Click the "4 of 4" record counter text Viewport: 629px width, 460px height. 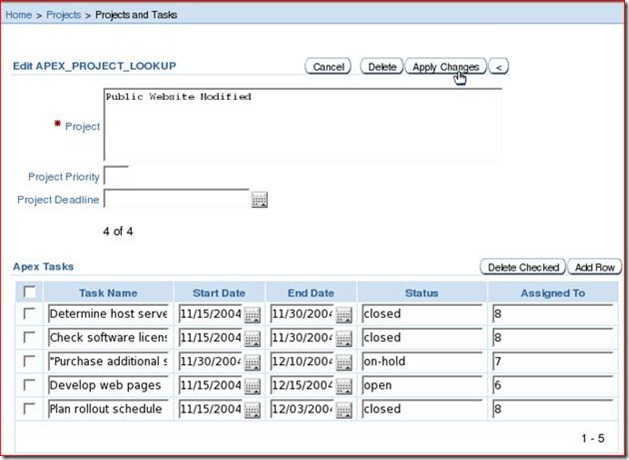click(x=118, y=231)
